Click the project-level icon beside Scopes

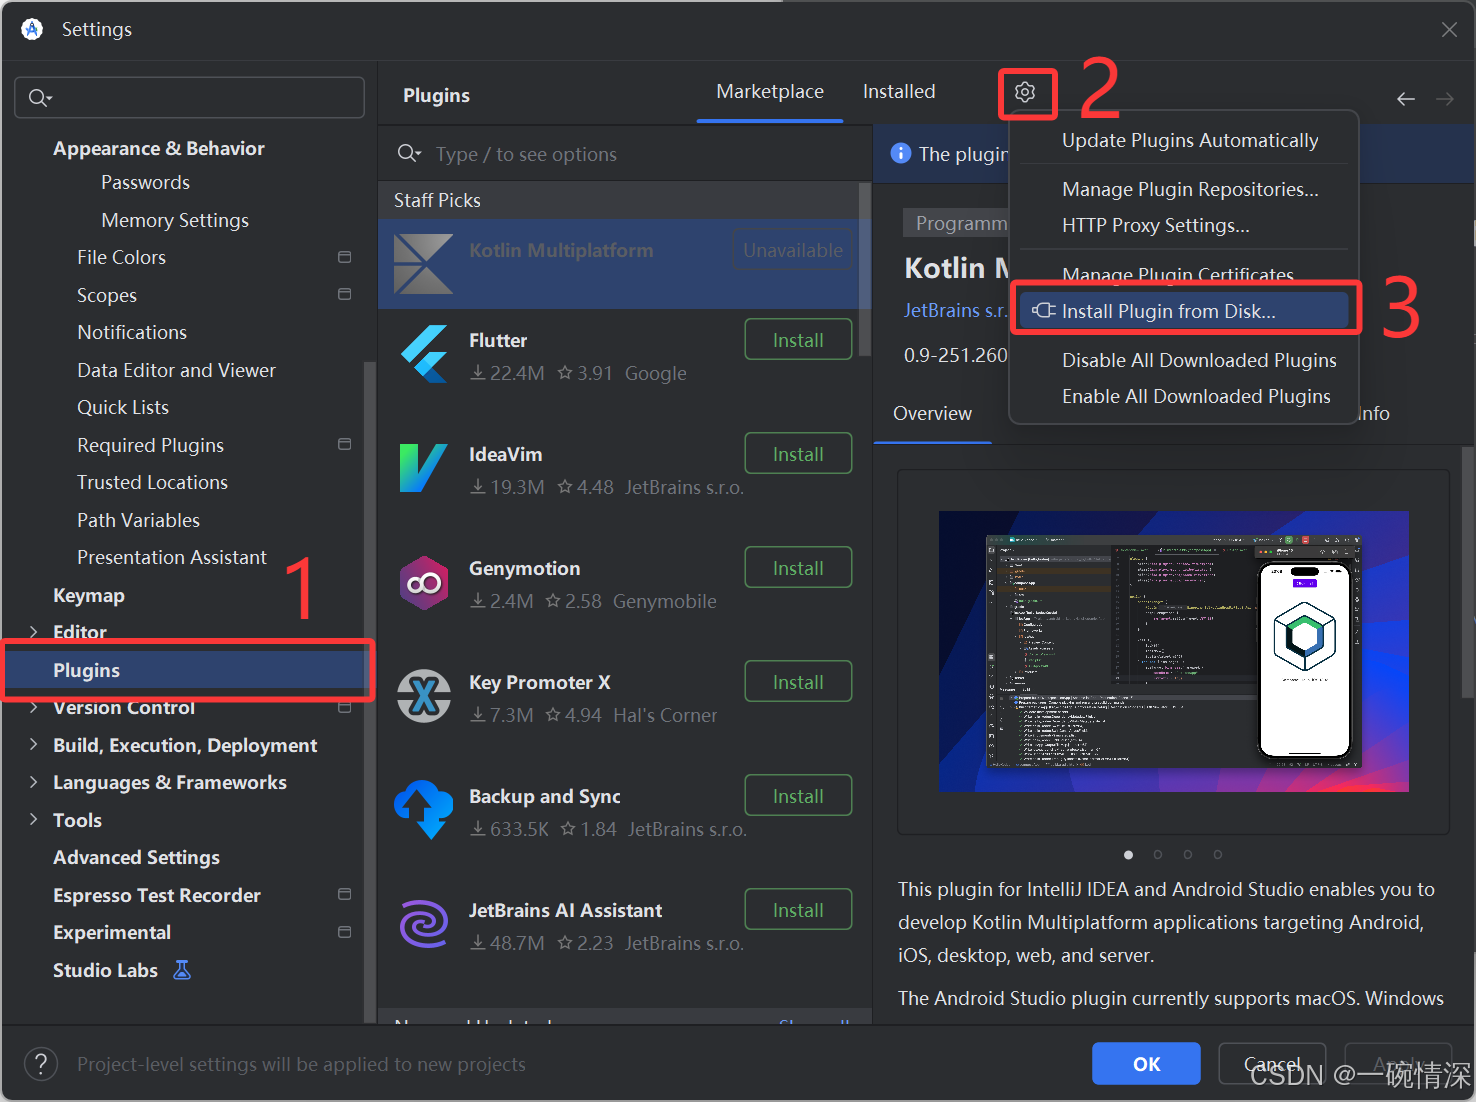pyautogui.click(x=345, y=294)
